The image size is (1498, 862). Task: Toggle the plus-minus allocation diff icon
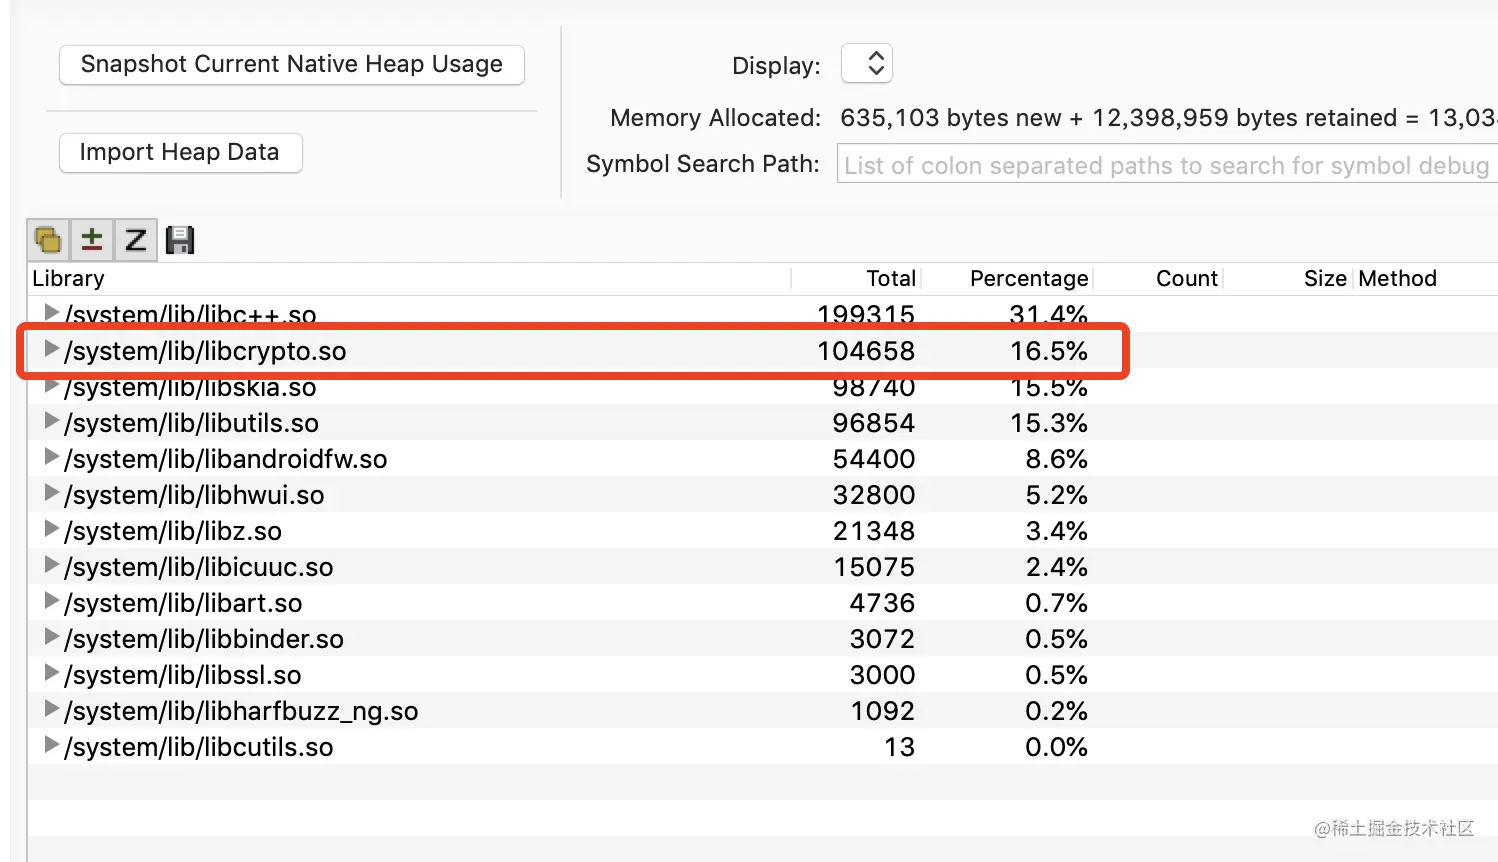pyautogui.click(x=92, y=240)
